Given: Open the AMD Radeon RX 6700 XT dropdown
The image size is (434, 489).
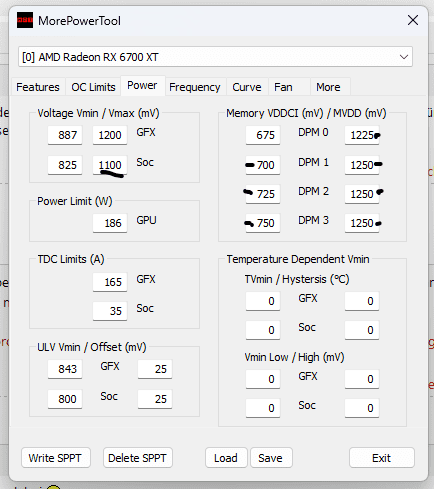Looking at the screenshot, I should (x=215, y=57).
